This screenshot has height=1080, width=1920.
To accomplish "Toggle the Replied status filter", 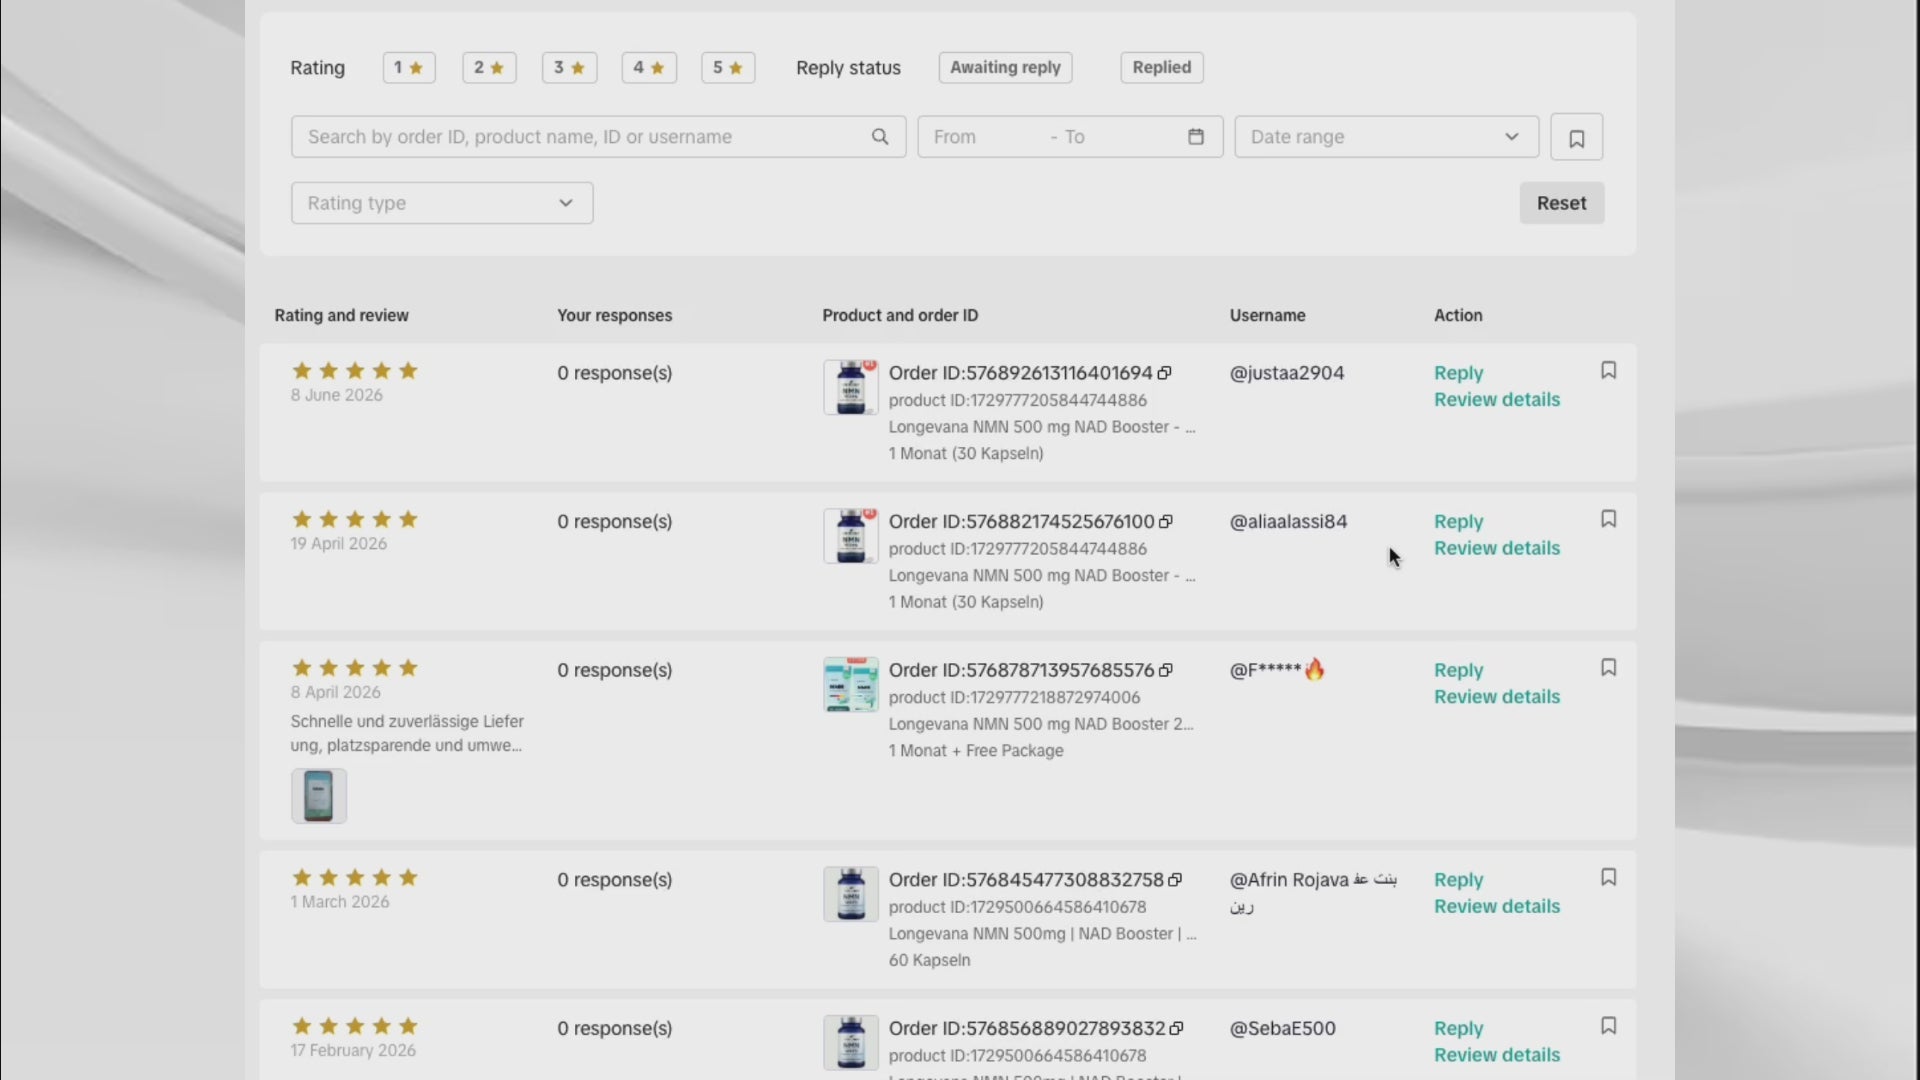I will [x=1162, y=67].
